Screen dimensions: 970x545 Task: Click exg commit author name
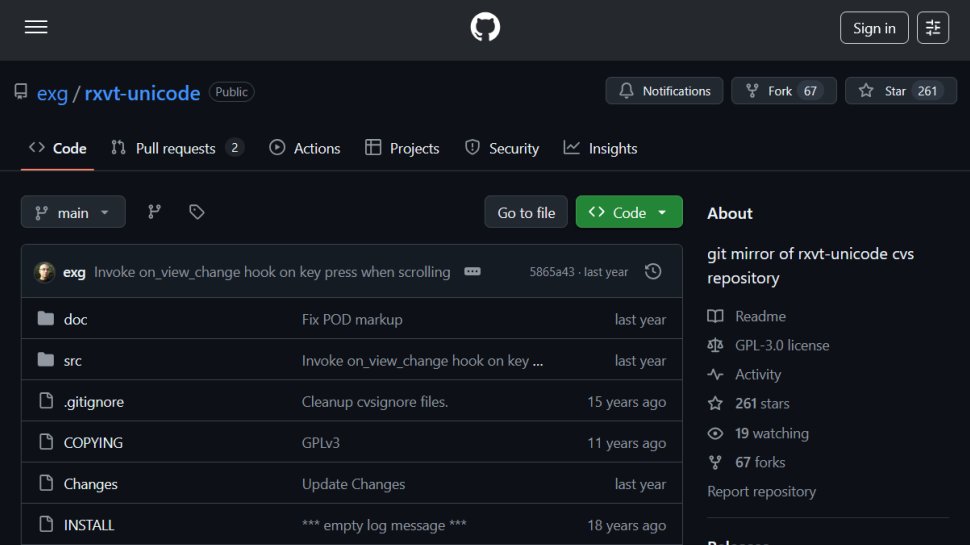point(74,272)
